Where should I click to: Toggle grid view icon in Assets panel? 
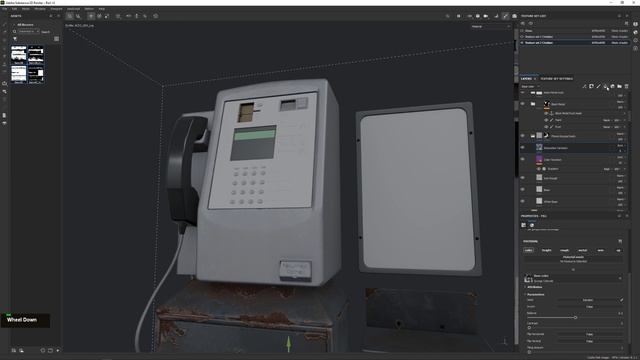tap(56, 39)
